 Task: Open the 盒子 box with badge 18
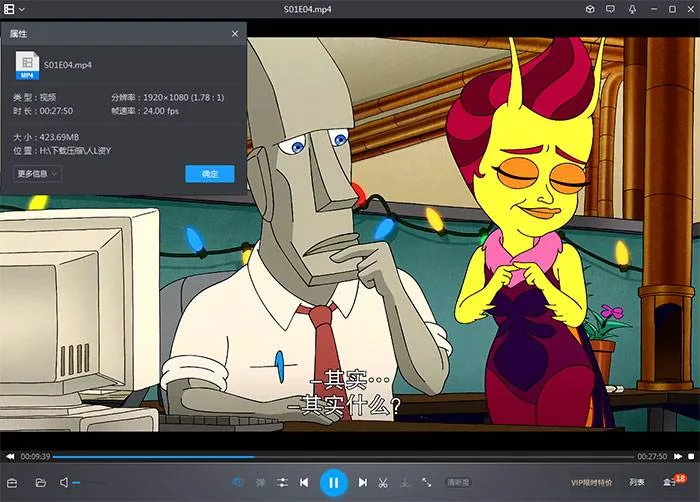tap(673, 481)
